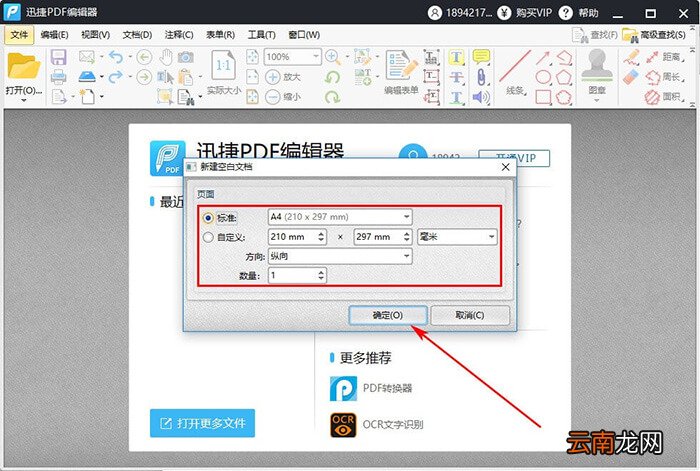Click the zoom in 放大 button
700x471 pixels.
(x=283, y=77)
